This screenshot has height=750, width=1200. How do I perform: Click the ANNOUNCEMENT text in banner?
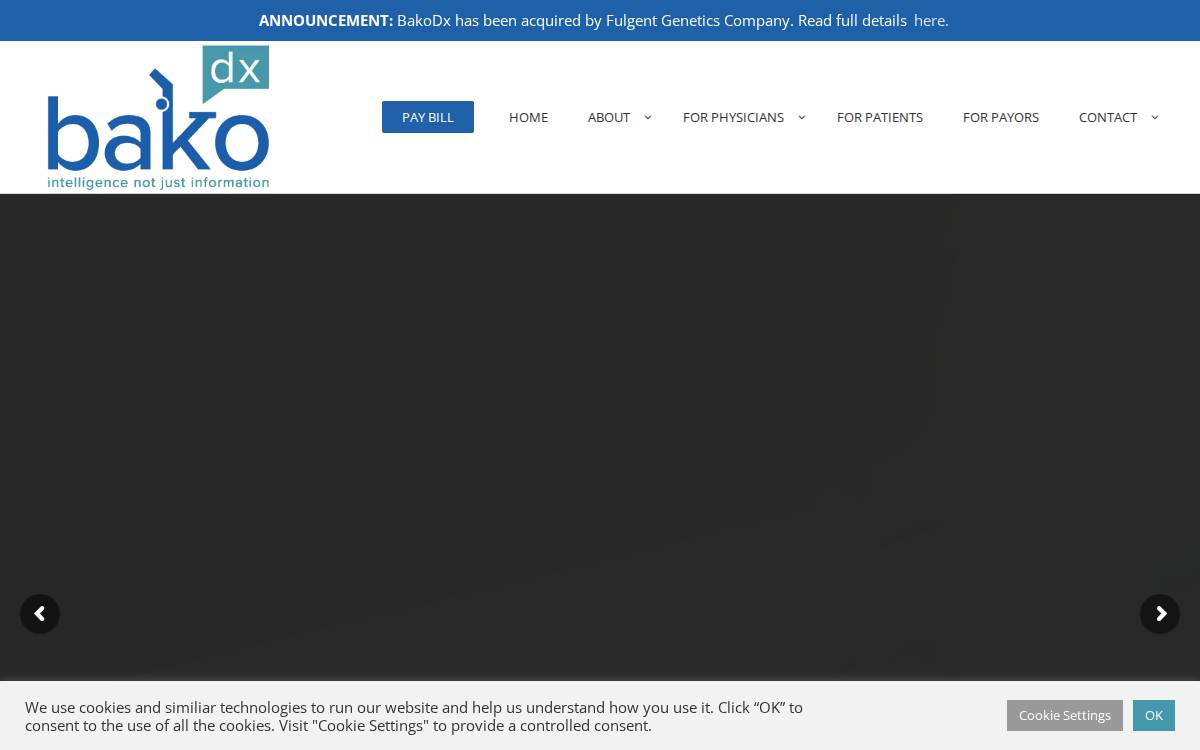326,20
